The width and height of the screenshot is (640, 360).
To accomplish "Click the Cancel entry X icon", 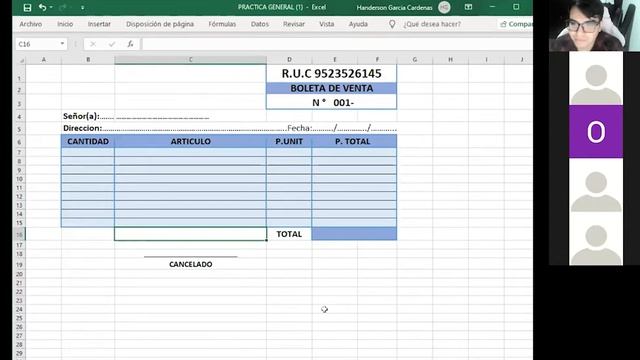I will tap(93, 44).
